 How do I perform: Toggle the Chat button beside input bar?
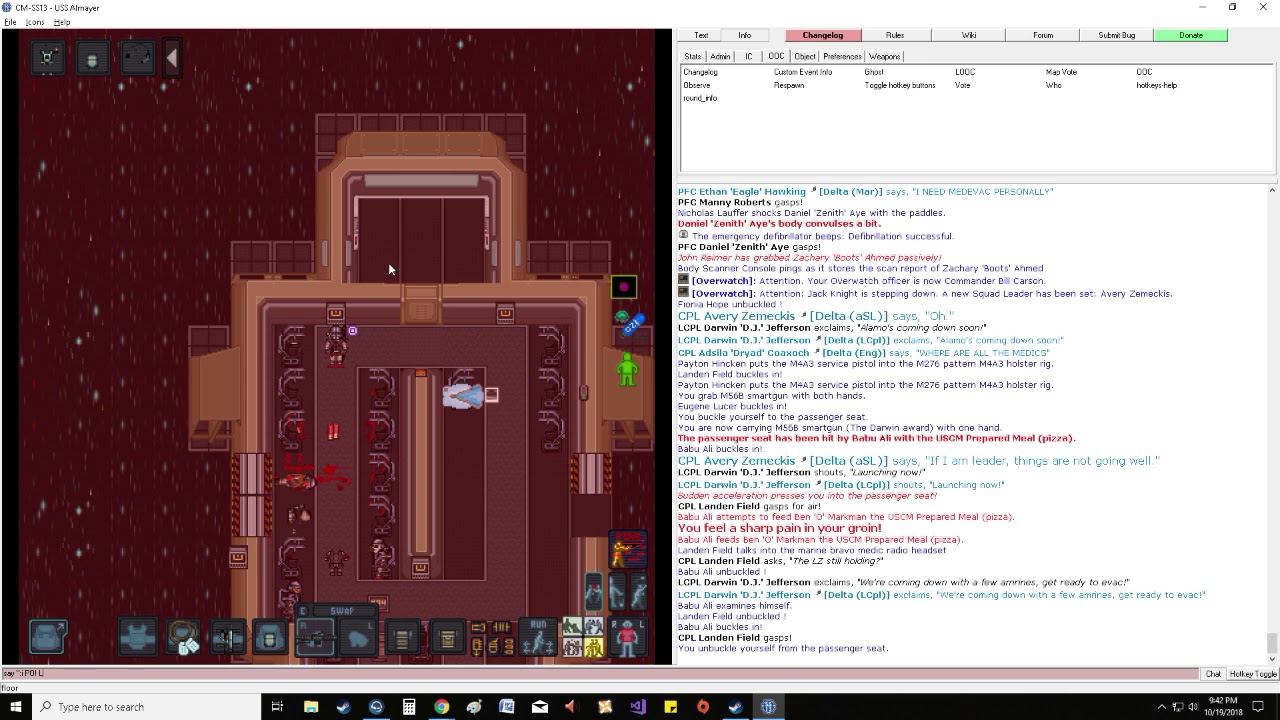click(x=1213, y=674)
